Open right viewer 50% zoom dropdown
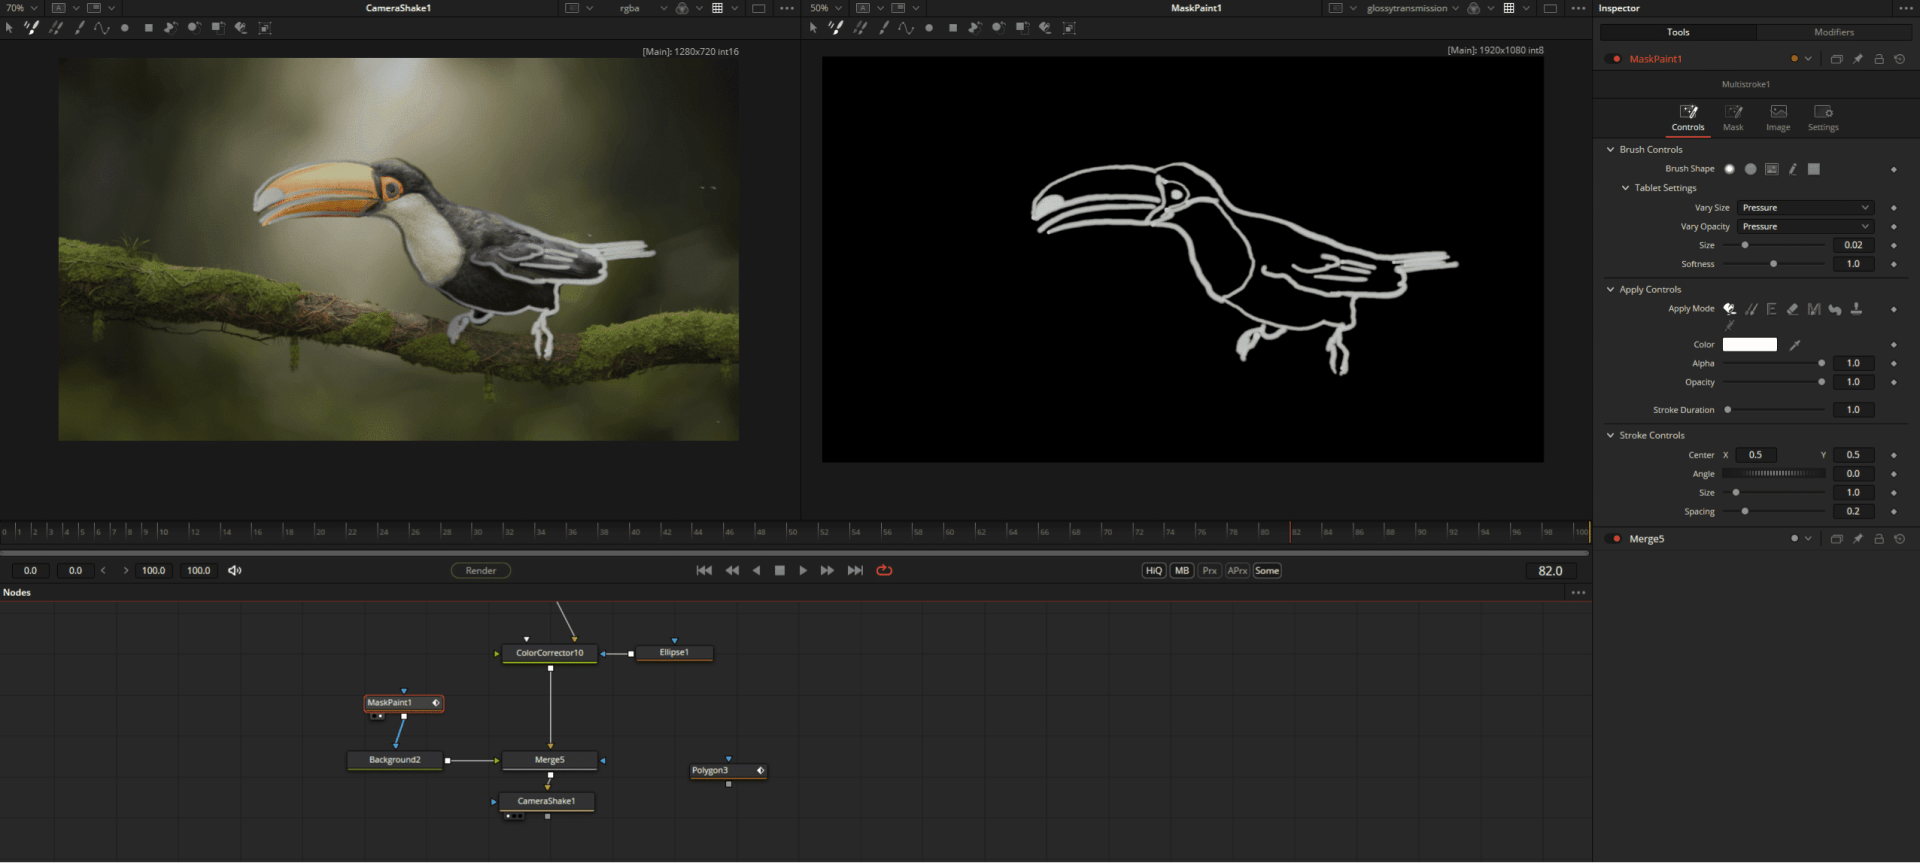The width and height of the screenshot is (1920, 863). pyautogui.click(x=826, y=8)
